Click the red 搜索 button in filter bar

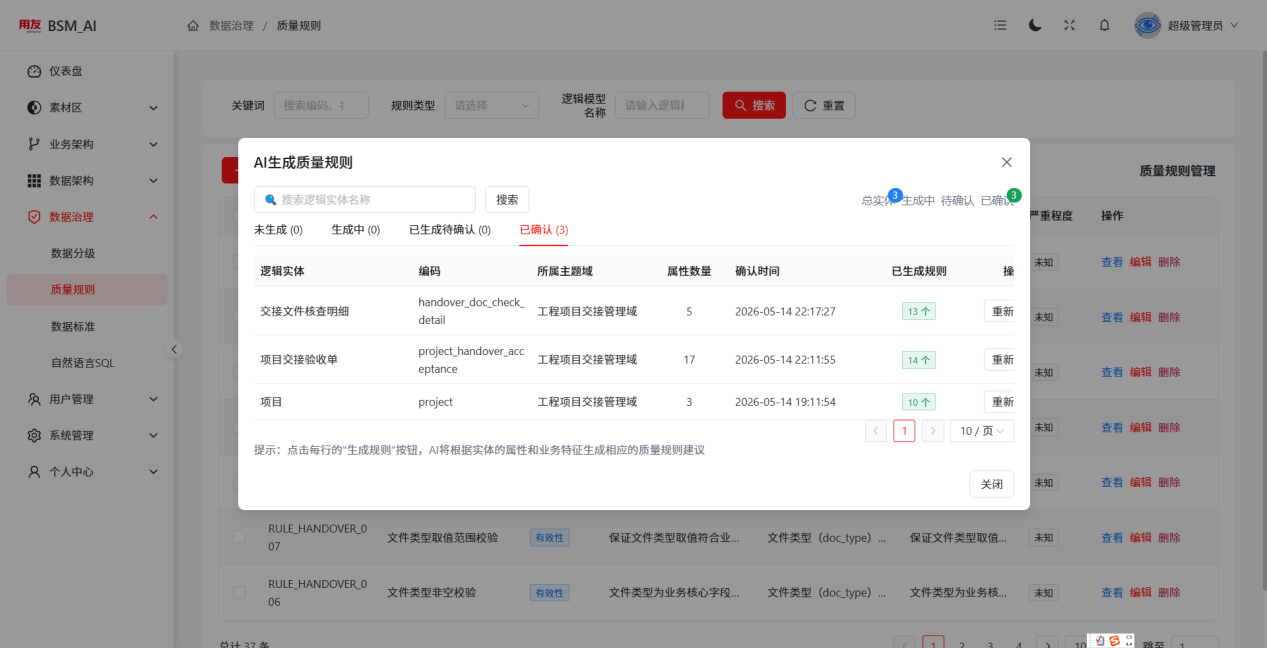754,105
